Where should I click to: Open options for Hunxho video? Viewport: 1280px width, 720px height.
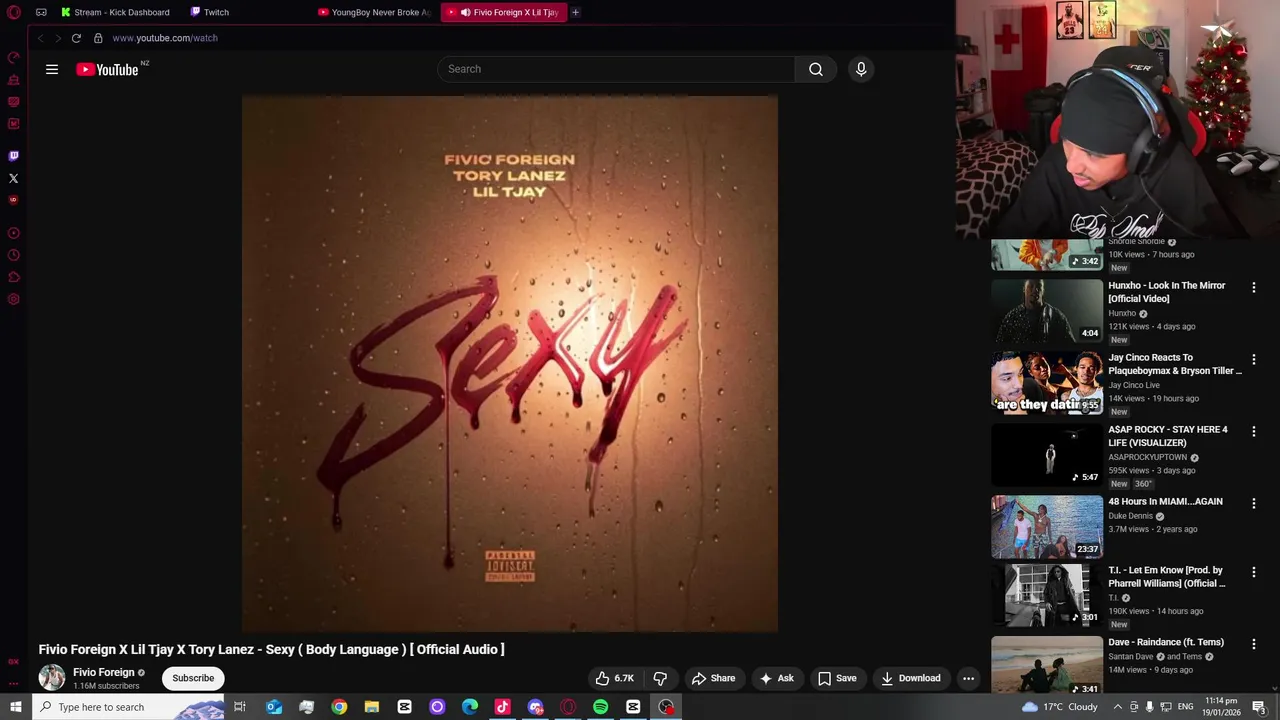(1253, 287)
